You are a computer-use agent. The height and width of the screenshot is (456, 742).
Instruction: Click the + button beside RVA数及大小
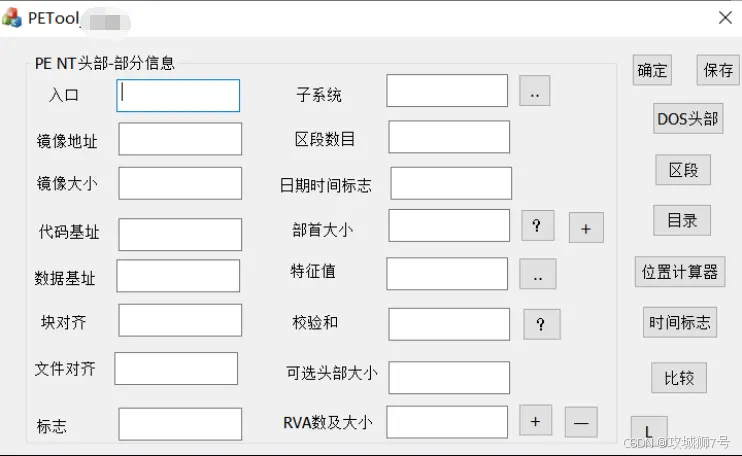[535, 420]
